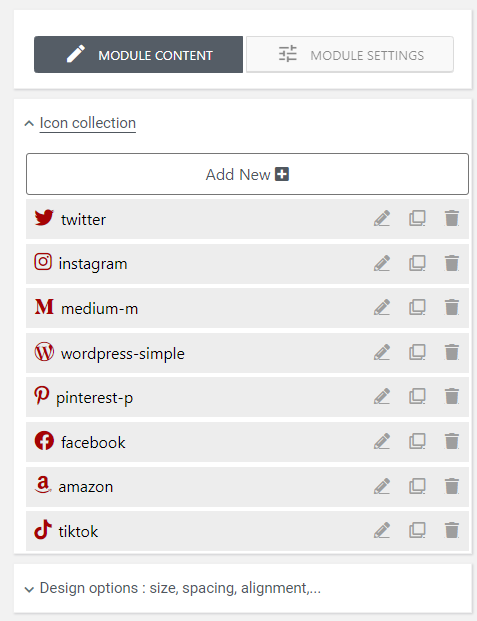Edit the amazon icon entry

coord(382,486)
